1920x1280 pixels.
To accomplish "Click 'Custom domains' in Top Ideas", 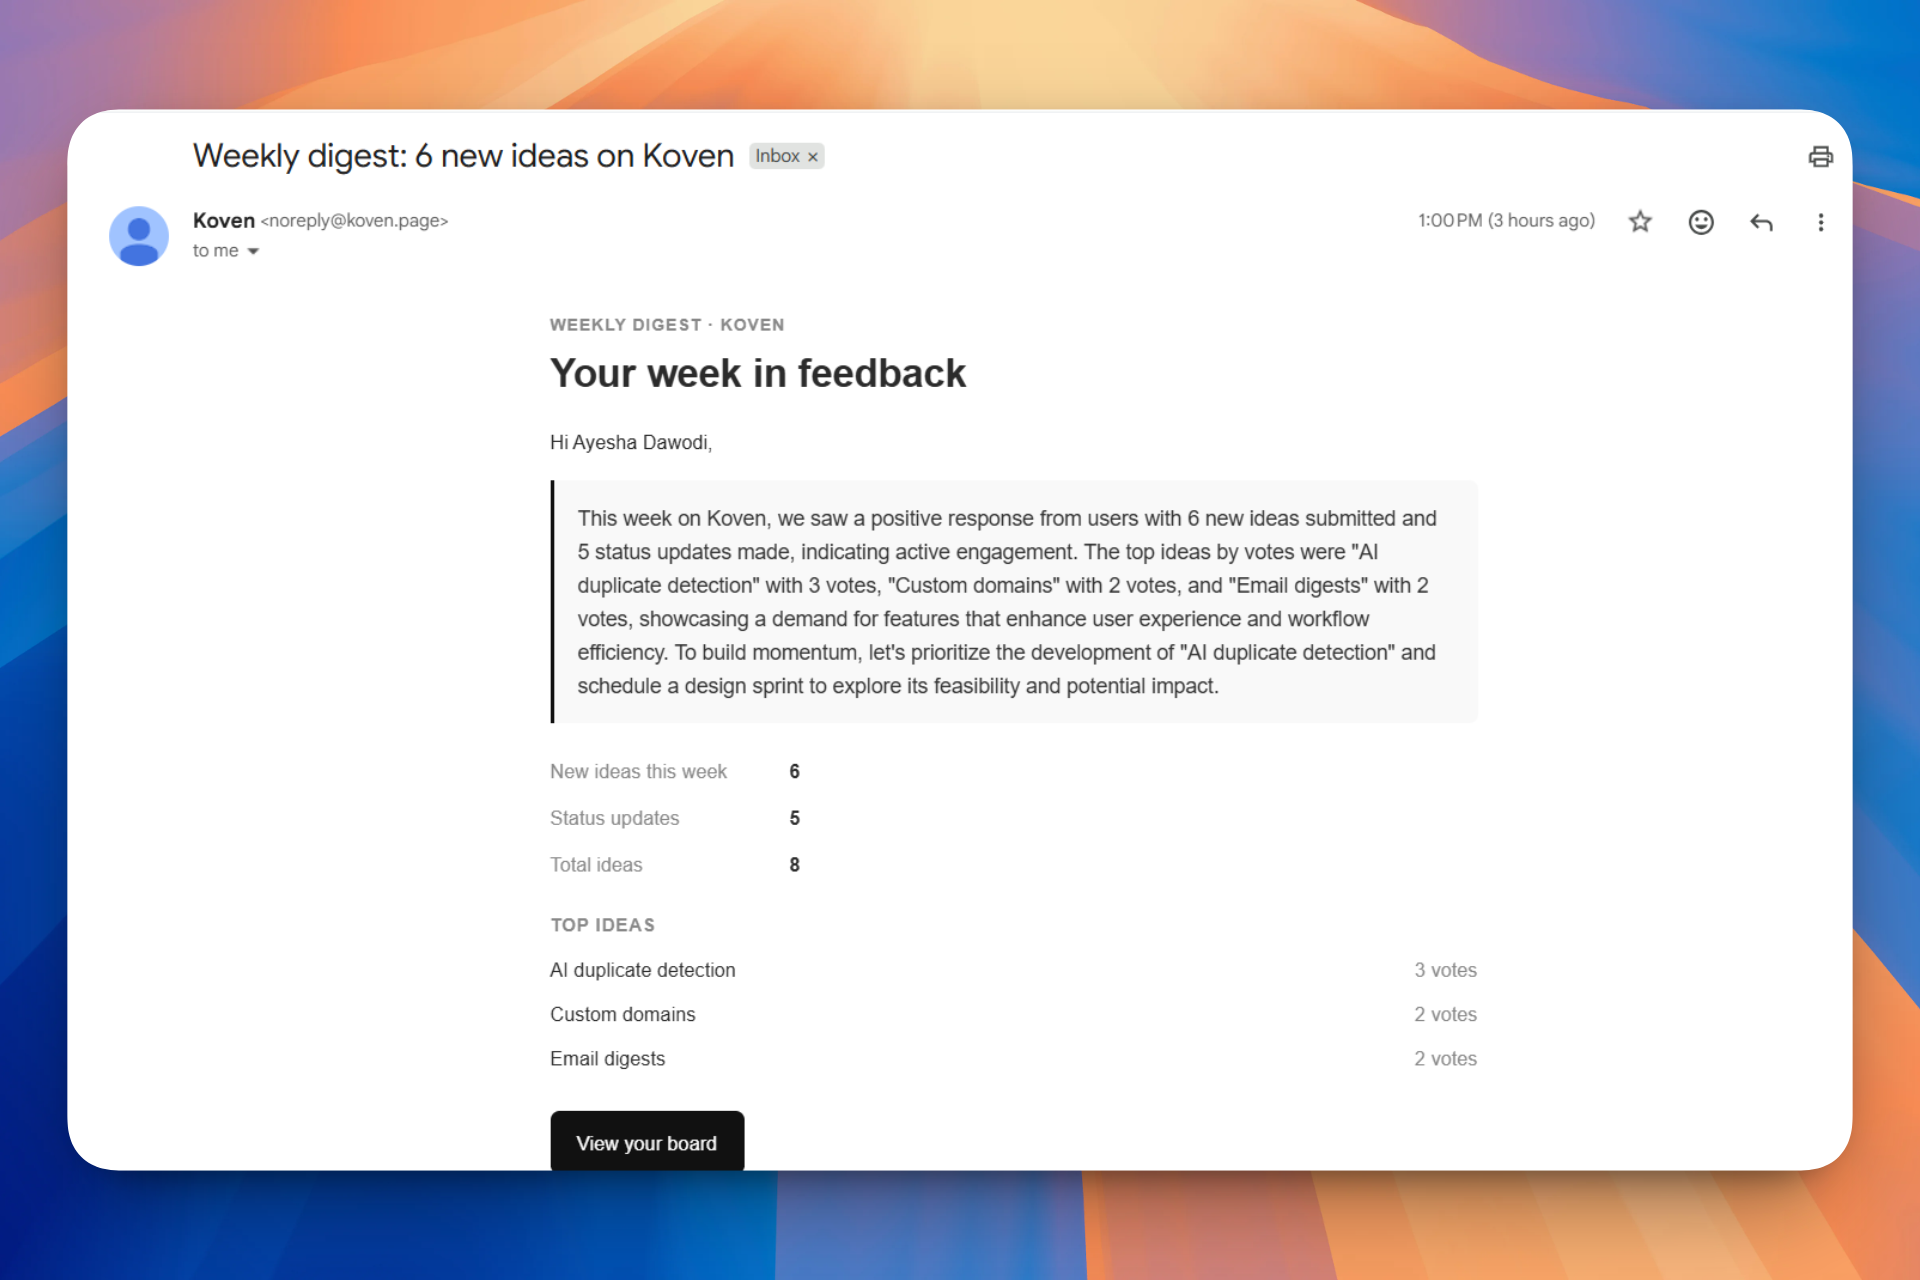I will pos(623,1014).
